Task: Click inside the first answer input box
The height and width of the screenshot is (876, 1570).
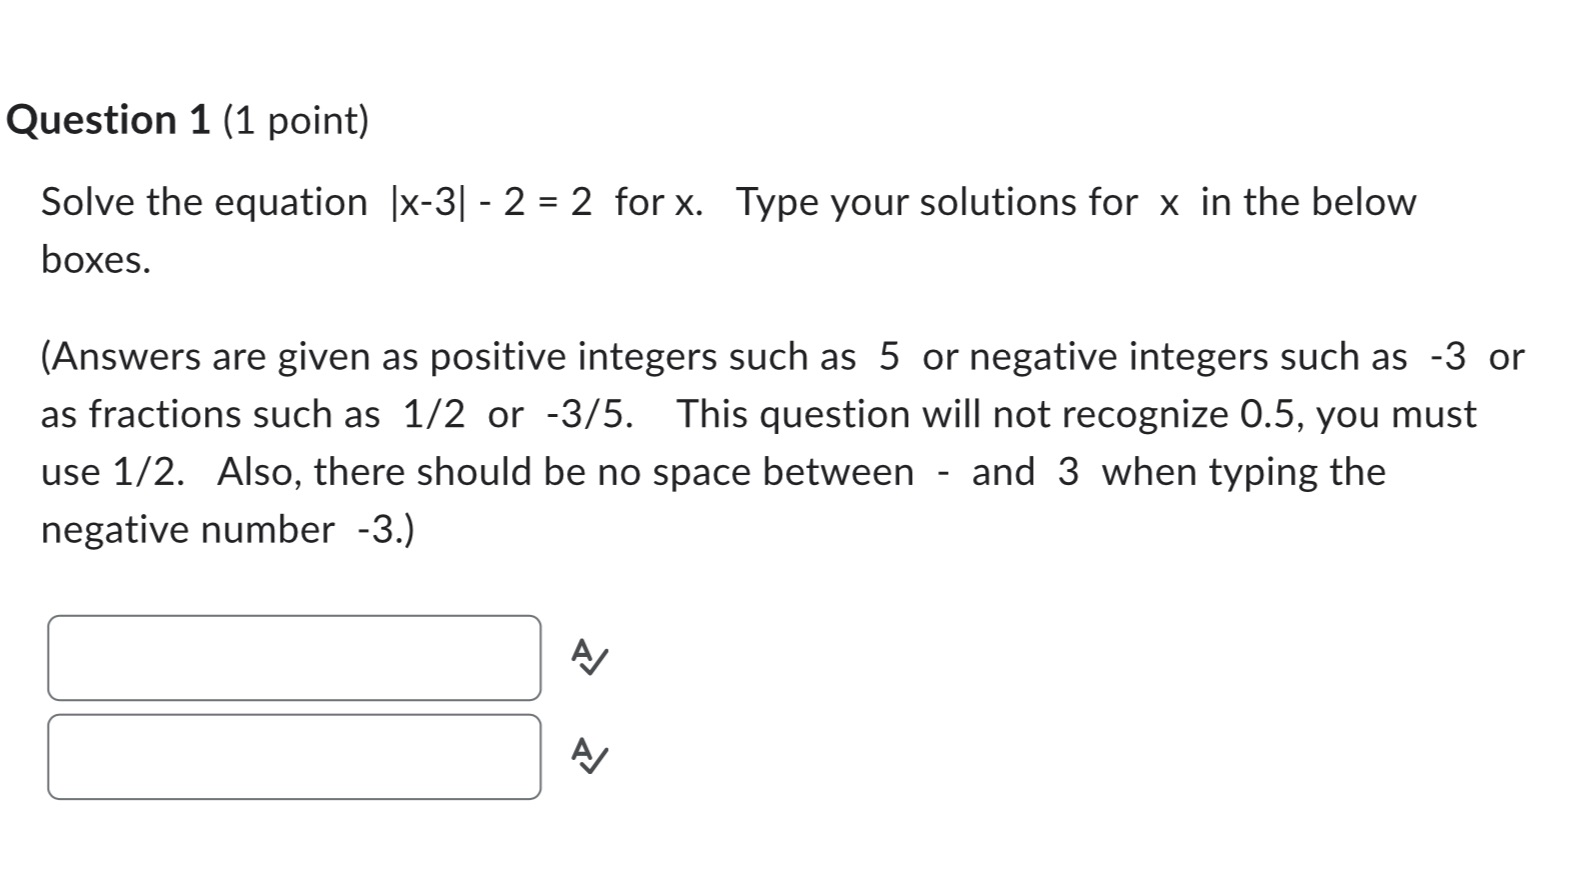Action: [x=293, y=657]
